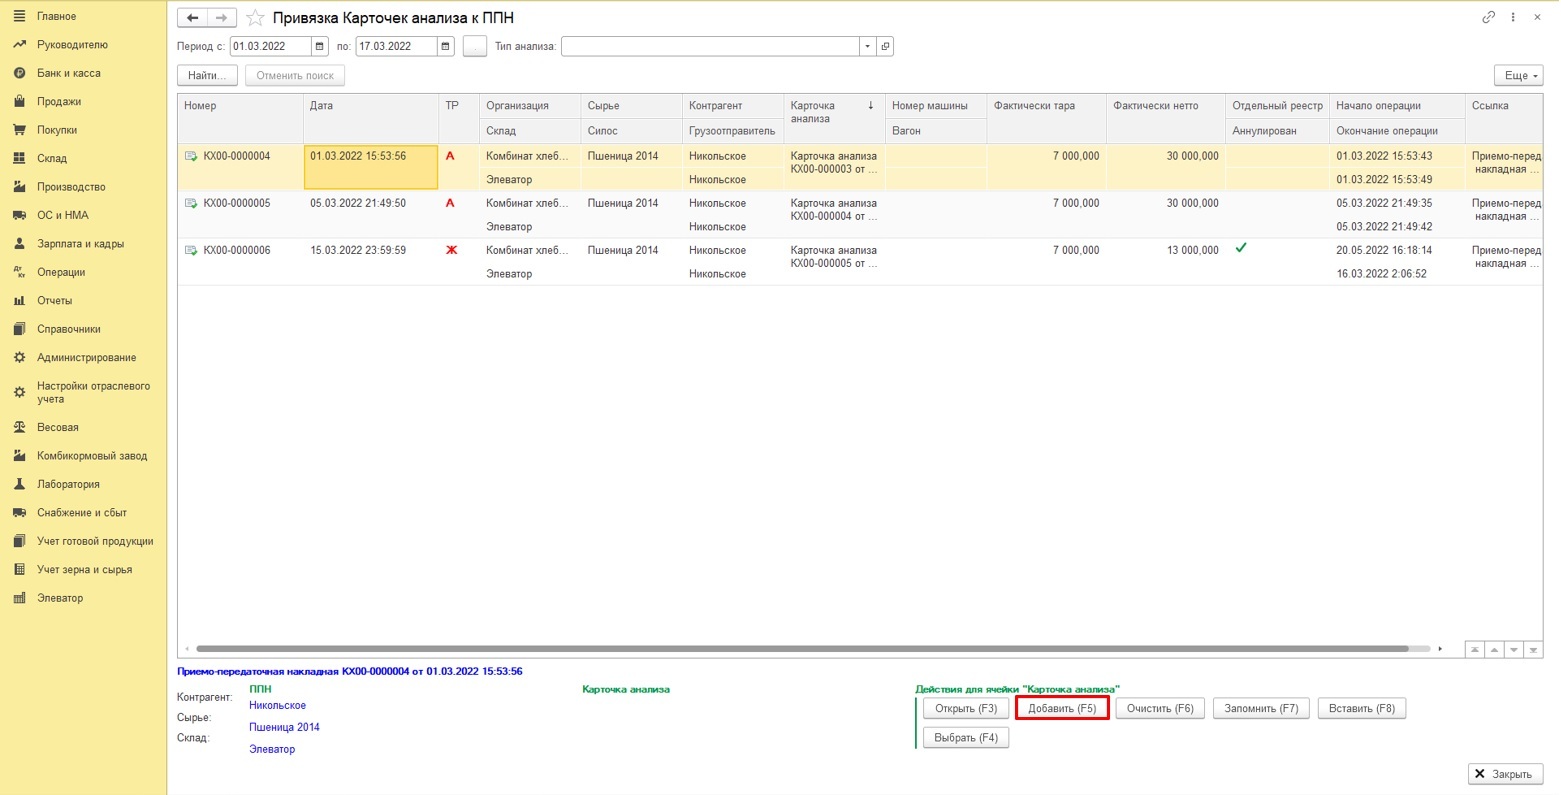1561x795 pixels.
Task: Click the Добавить (F5) button
Action: 1062,708
